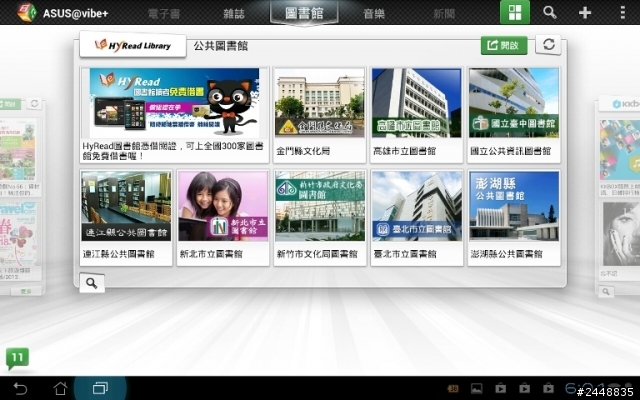Open 新竹市文化局圖書館 thumbnail
This screenshot has width=640, height=400.
[320, 206]
